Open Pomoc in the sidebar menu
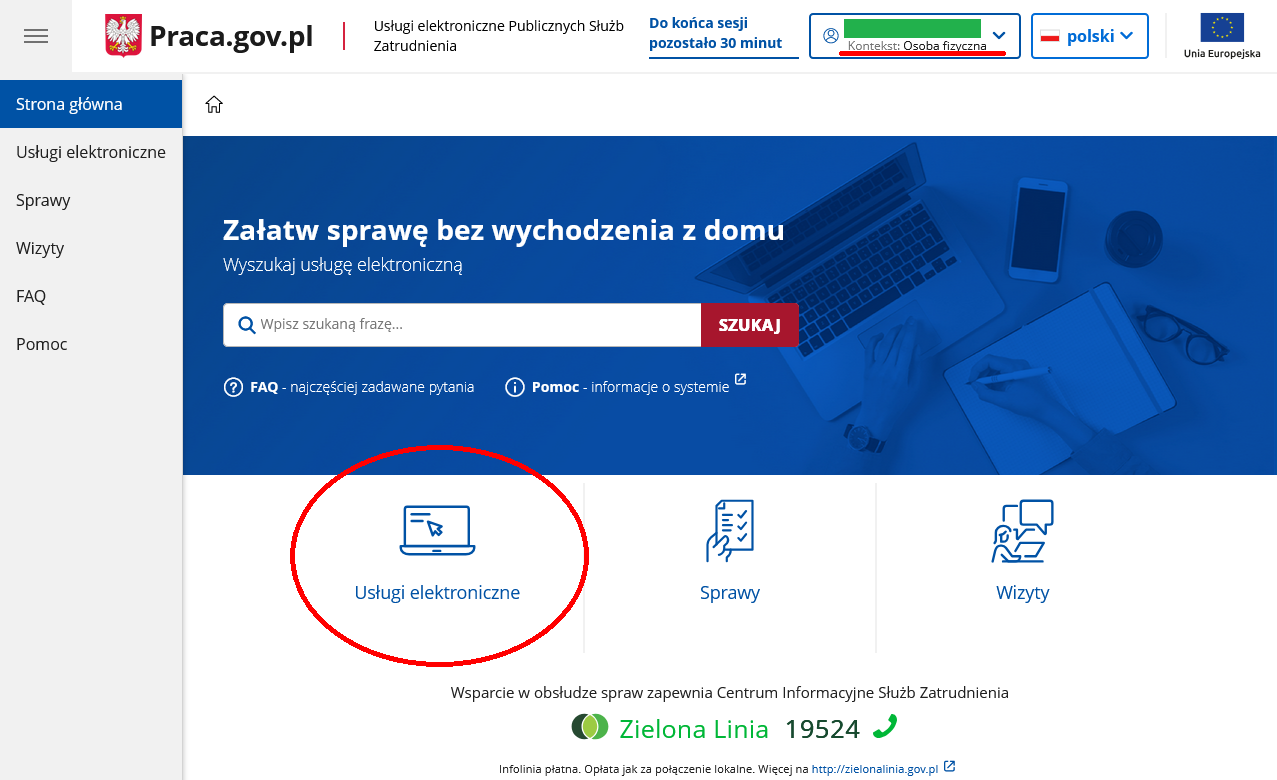This screenshot has width=1277, height=780. pyautogui.click(x=42, y=344)
